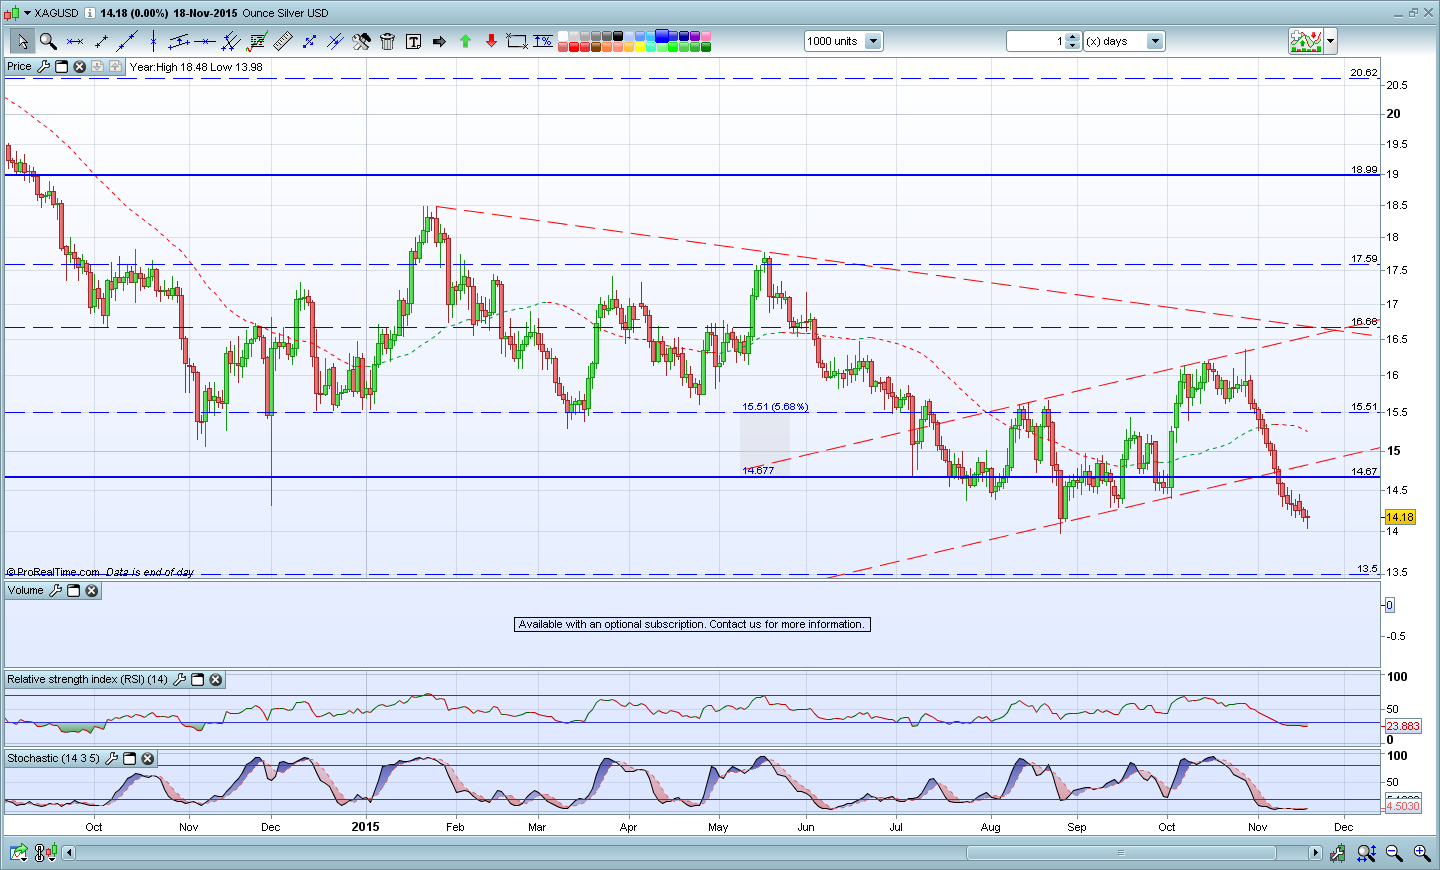Pick the horizontal segment drawing tool
The image size is (1440, 870).
(75, 41)
